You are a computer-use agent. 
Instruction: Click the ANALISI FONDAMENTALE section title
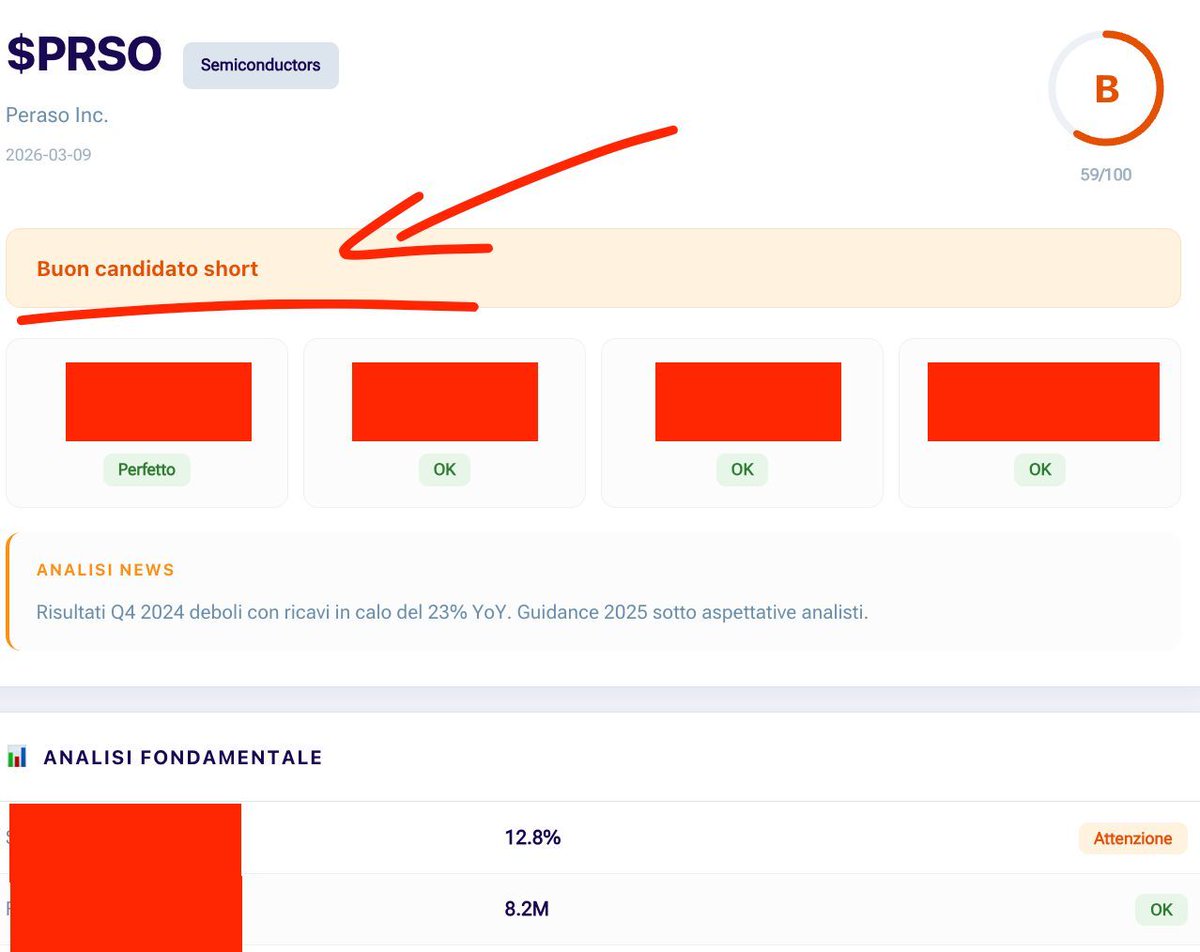coord(183,758)
